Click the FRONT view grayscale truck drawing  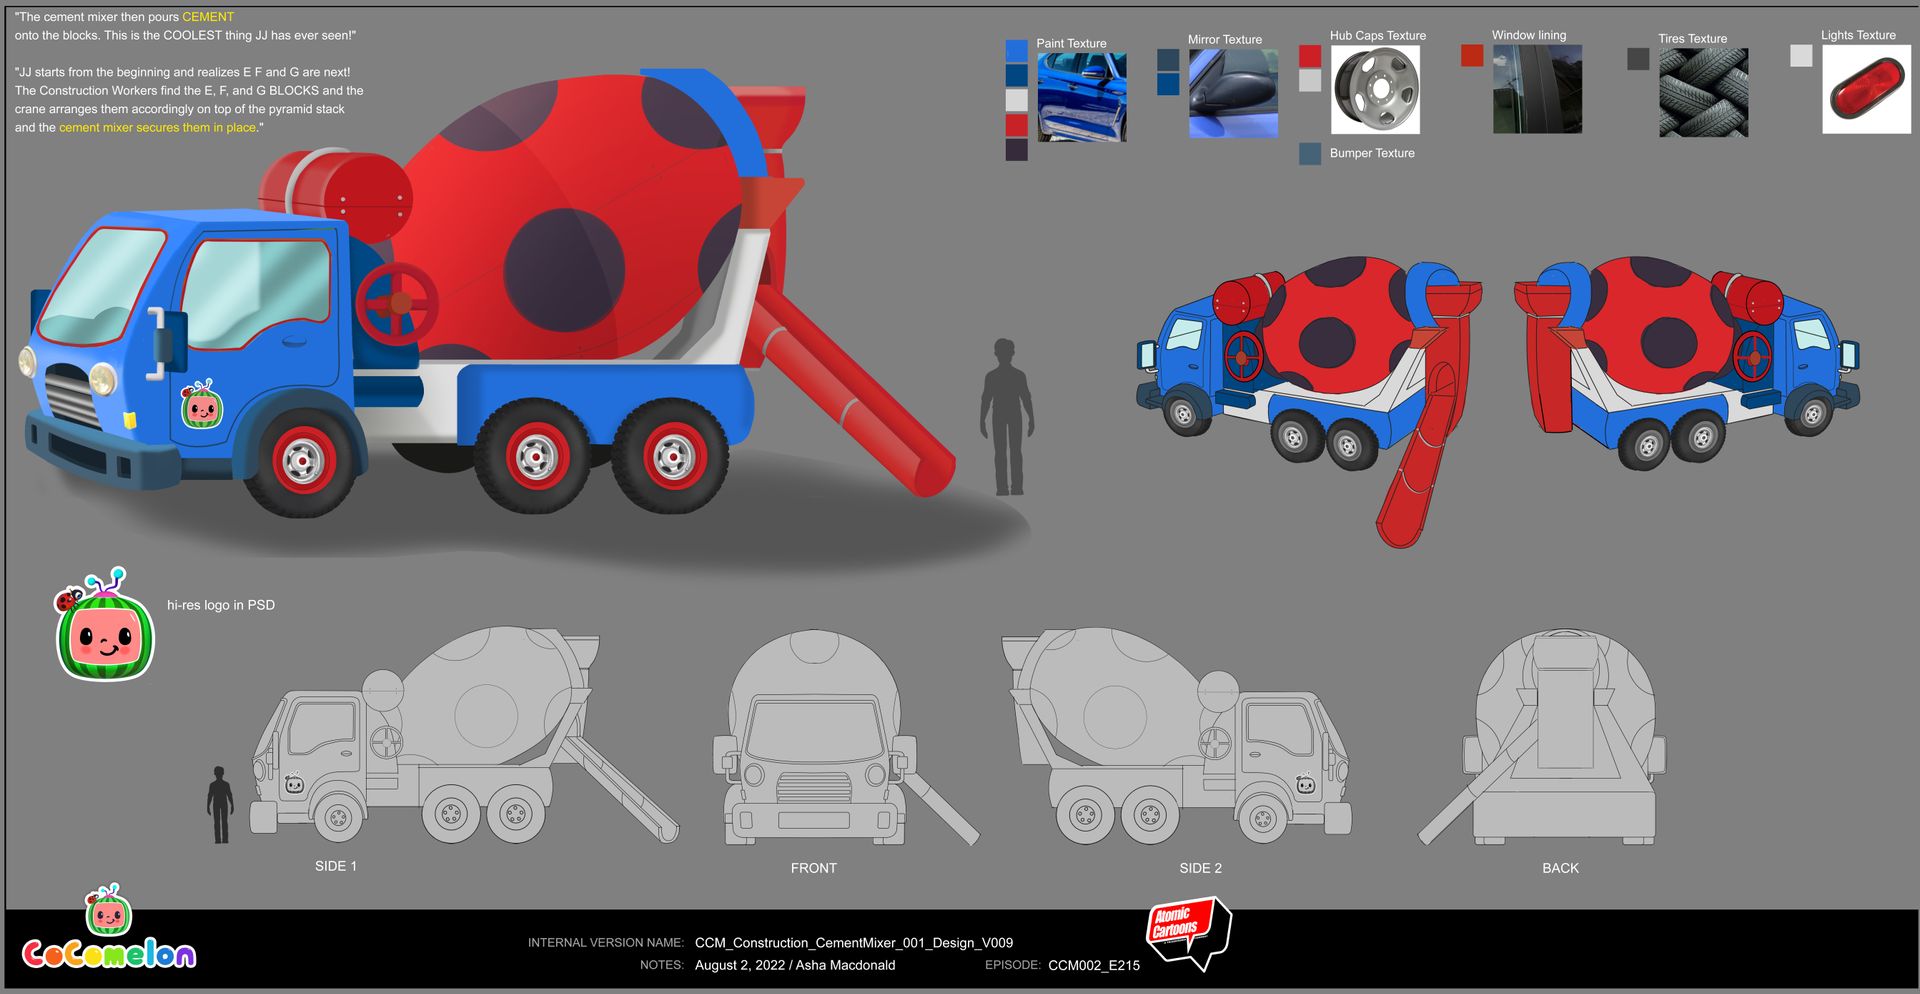point(815,745)
